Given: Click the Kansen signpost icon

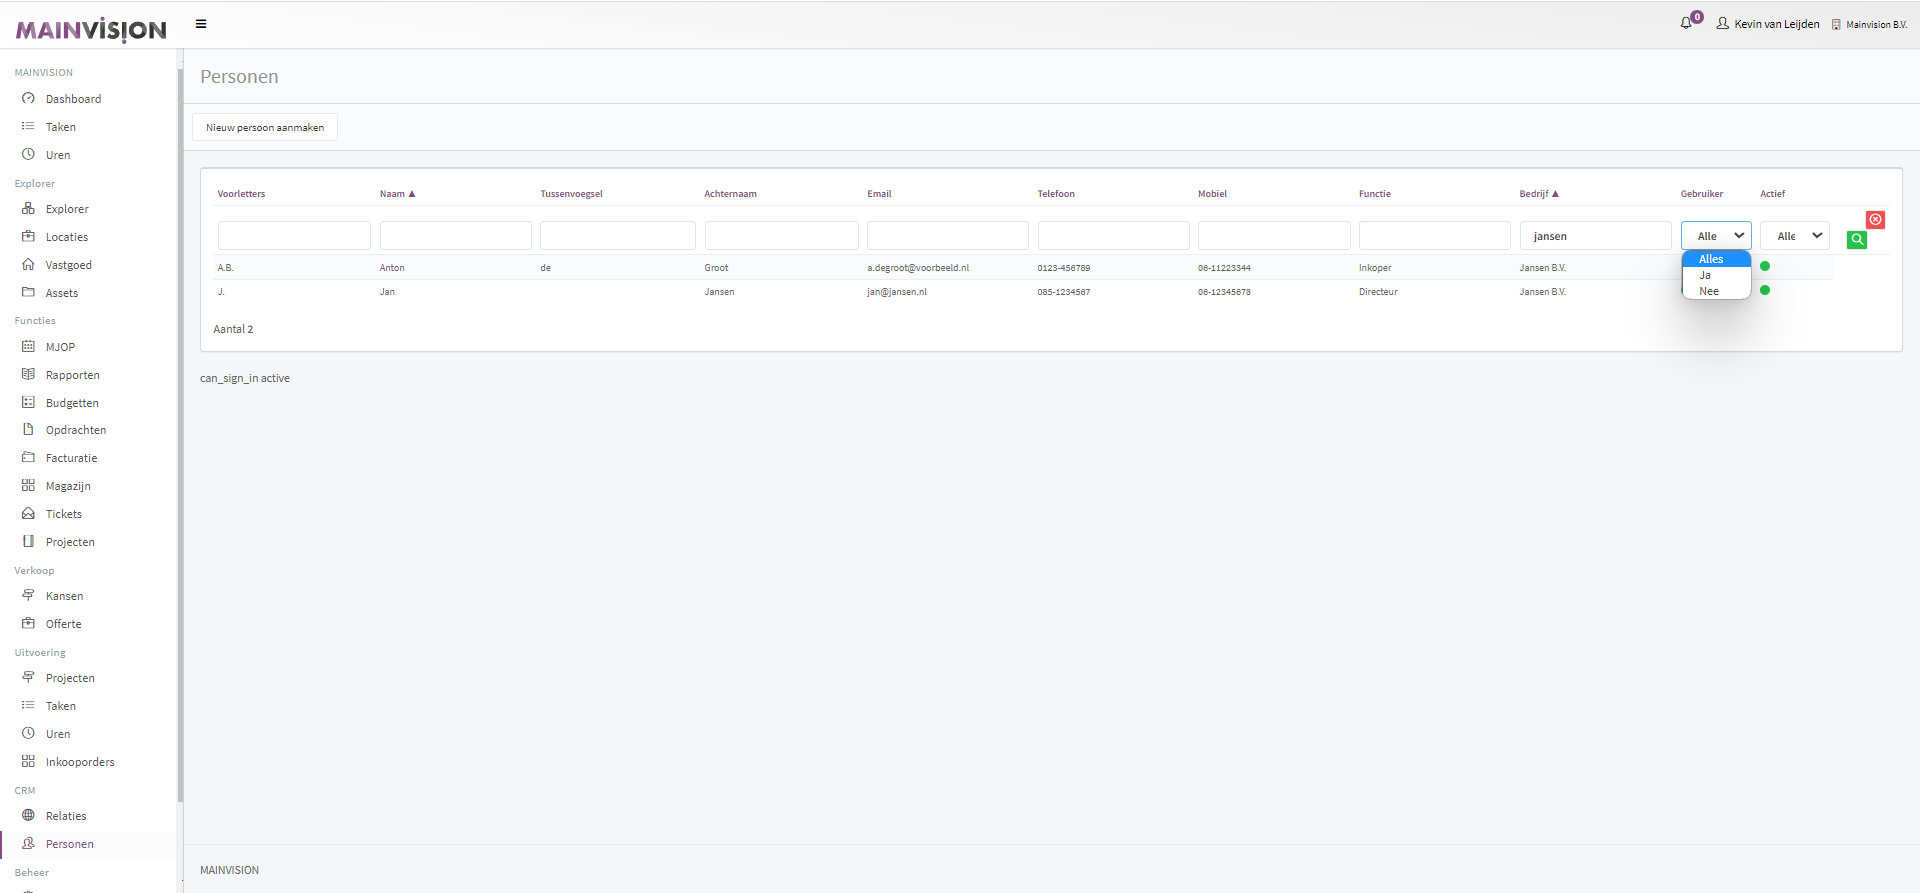Looking at the screenshot, I should (x=28, y=596).
